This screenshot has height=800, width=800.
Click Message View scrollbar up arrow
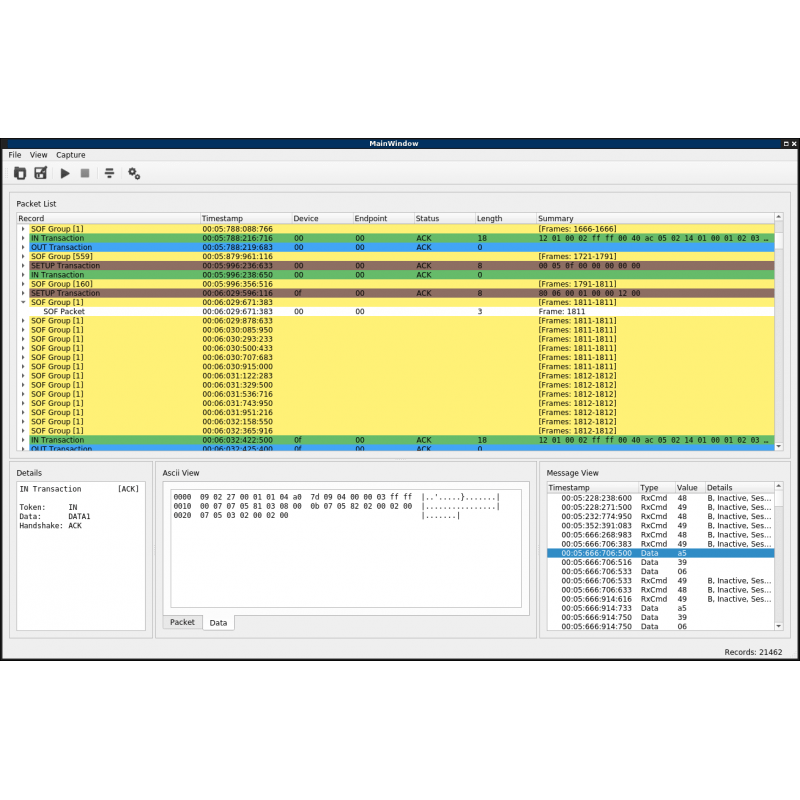tap(779, 486)
